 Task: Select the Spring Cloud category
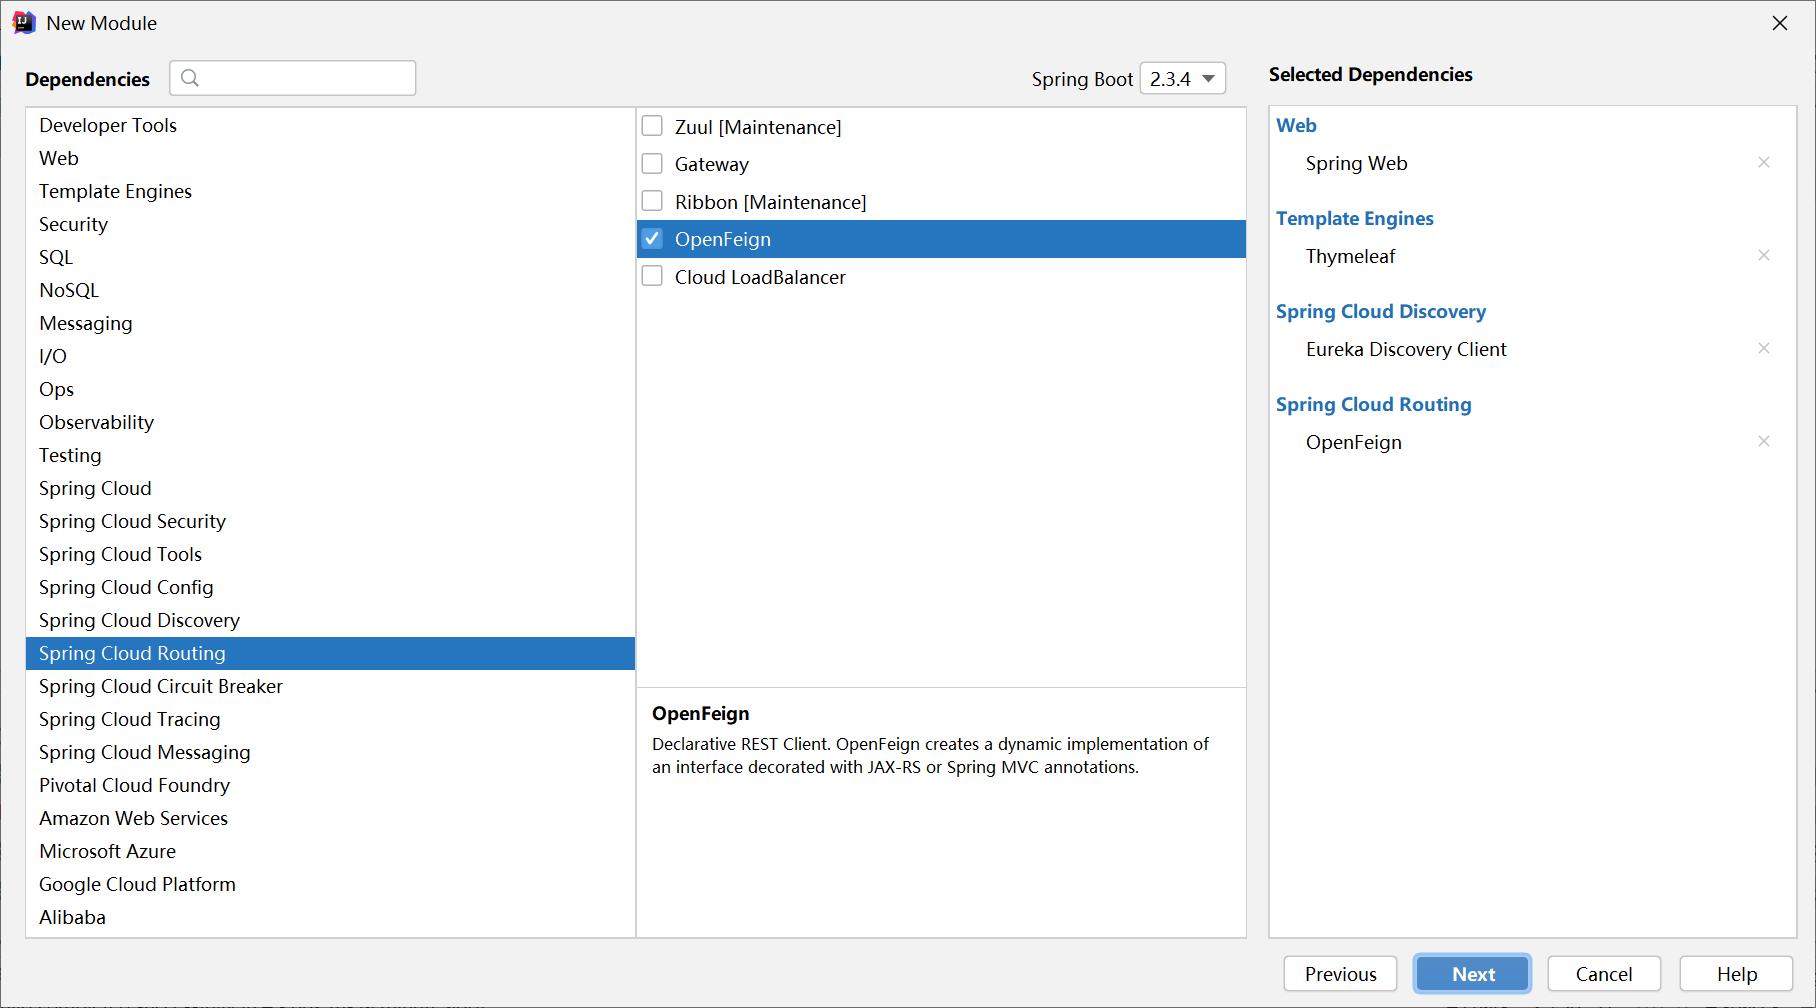[330, 488]
